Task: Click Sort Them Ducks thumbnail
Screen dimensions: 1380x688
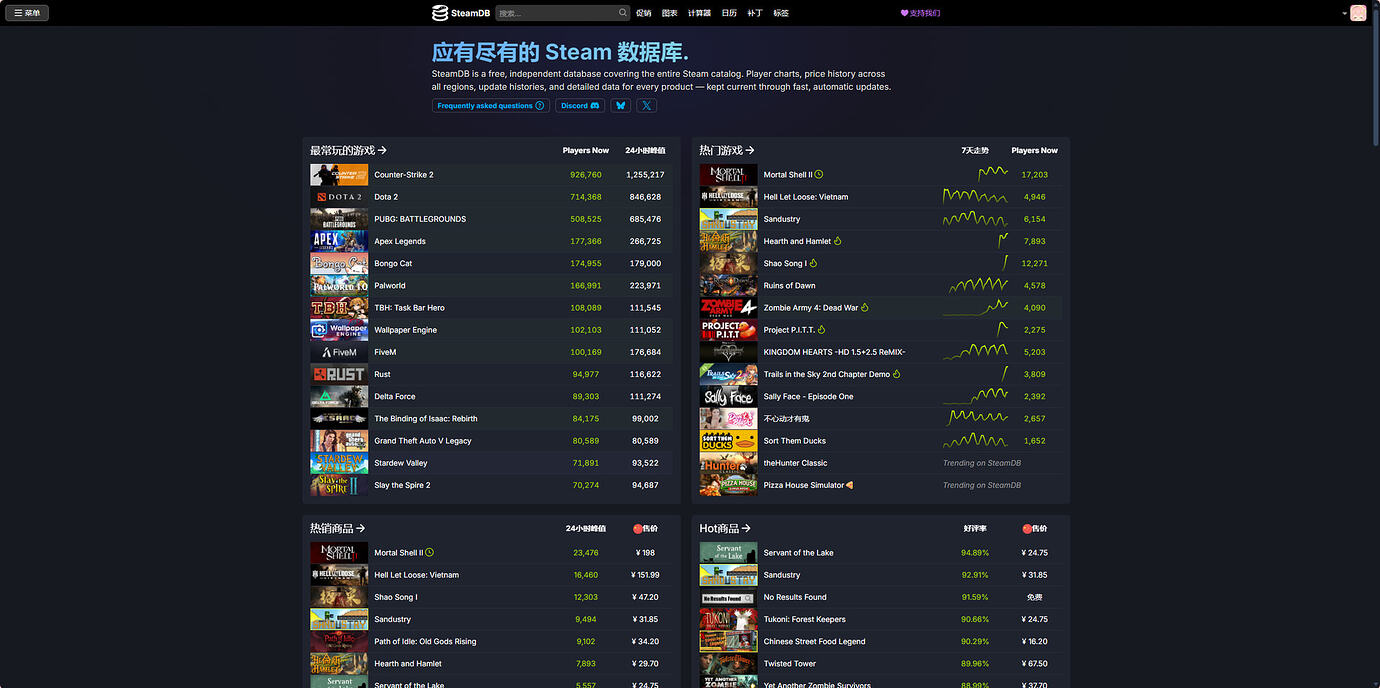Action: [728, 440]
